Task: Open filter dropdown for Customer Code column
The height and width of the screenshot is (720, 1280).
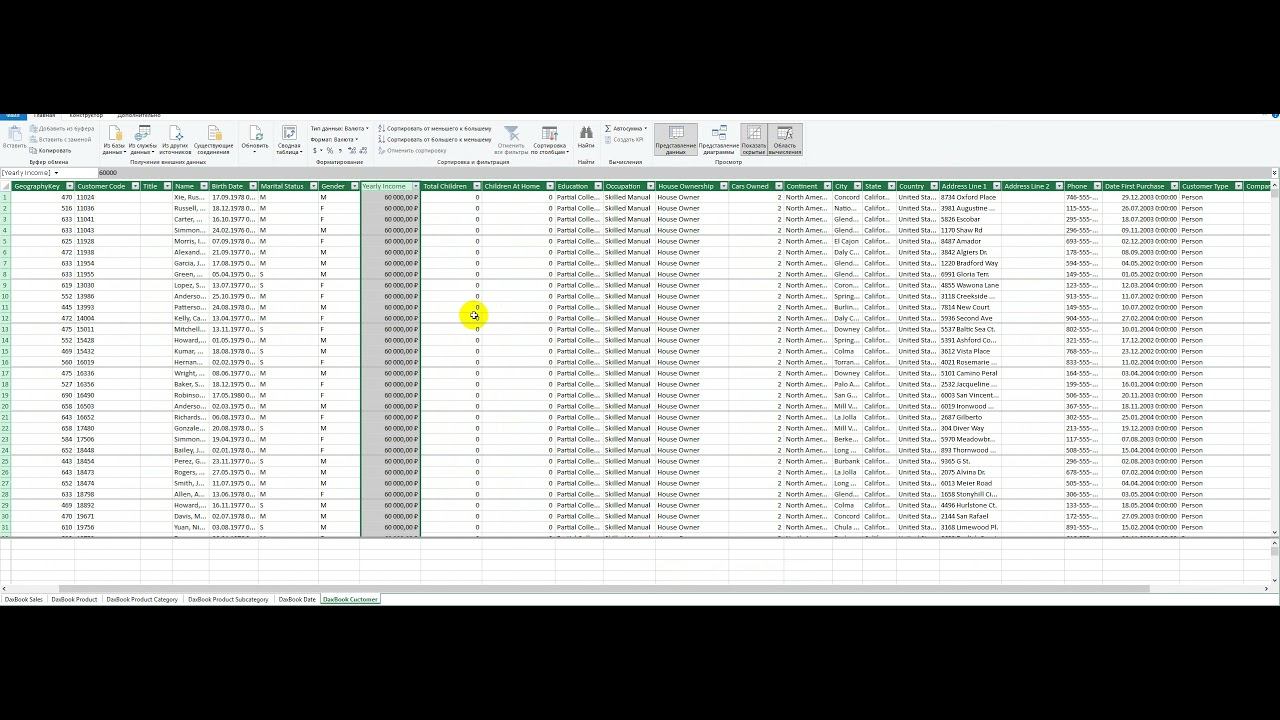Action: pos(134,186)
